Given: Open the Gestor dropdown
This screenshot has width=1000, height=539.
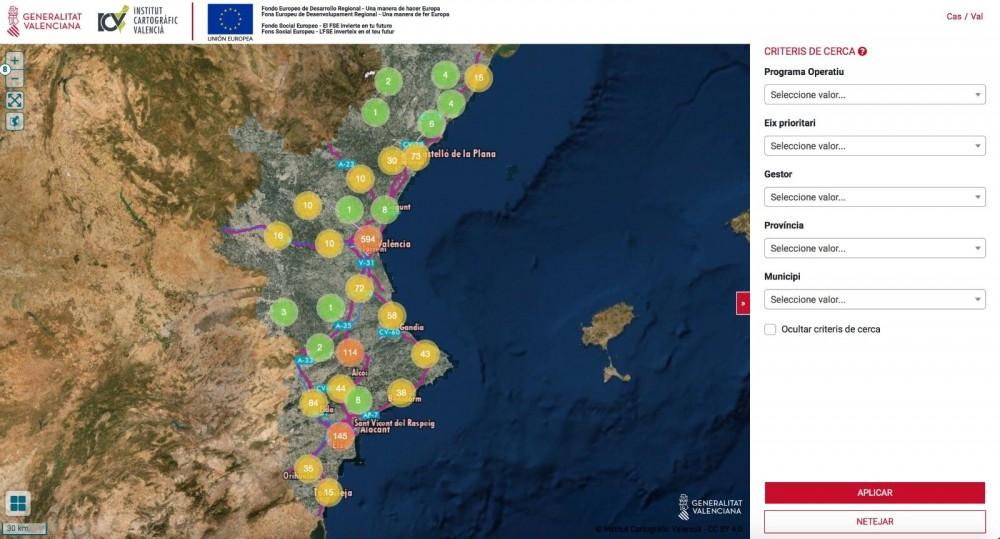Looking at the screenshot, I should pyautogui.click(x=874, y=197).
